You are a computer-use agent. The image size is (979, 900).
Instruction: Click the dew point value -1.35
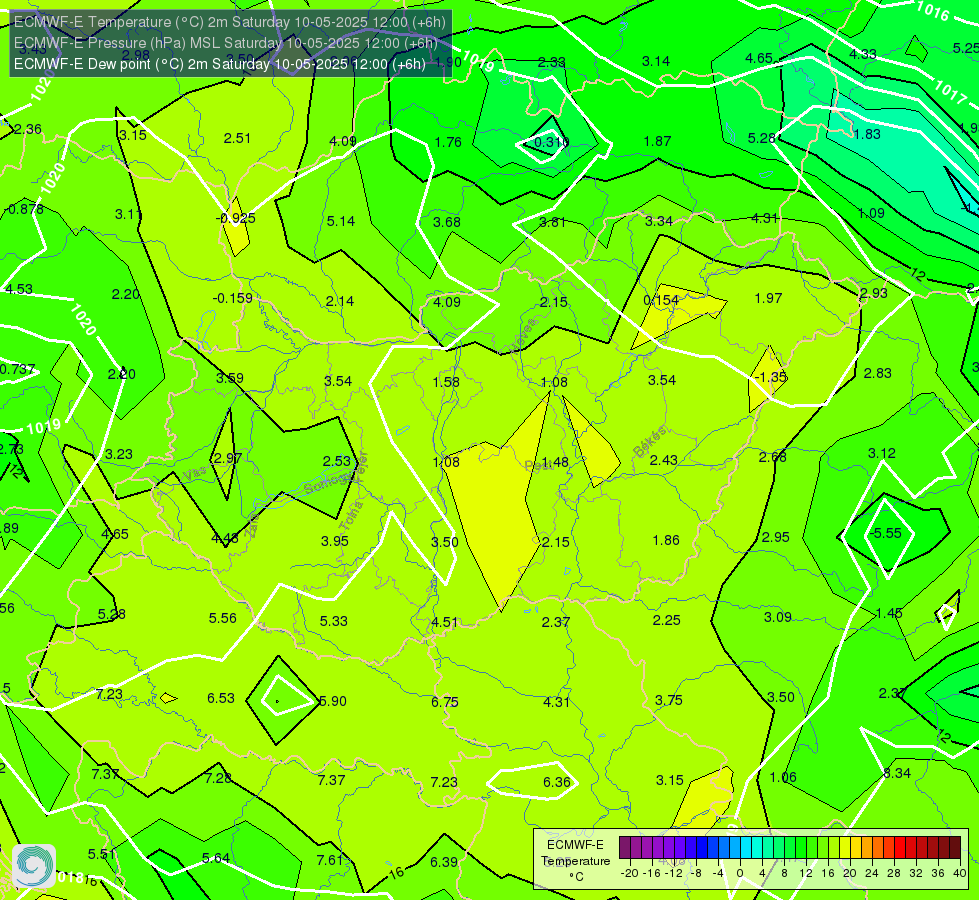(771, 377)
